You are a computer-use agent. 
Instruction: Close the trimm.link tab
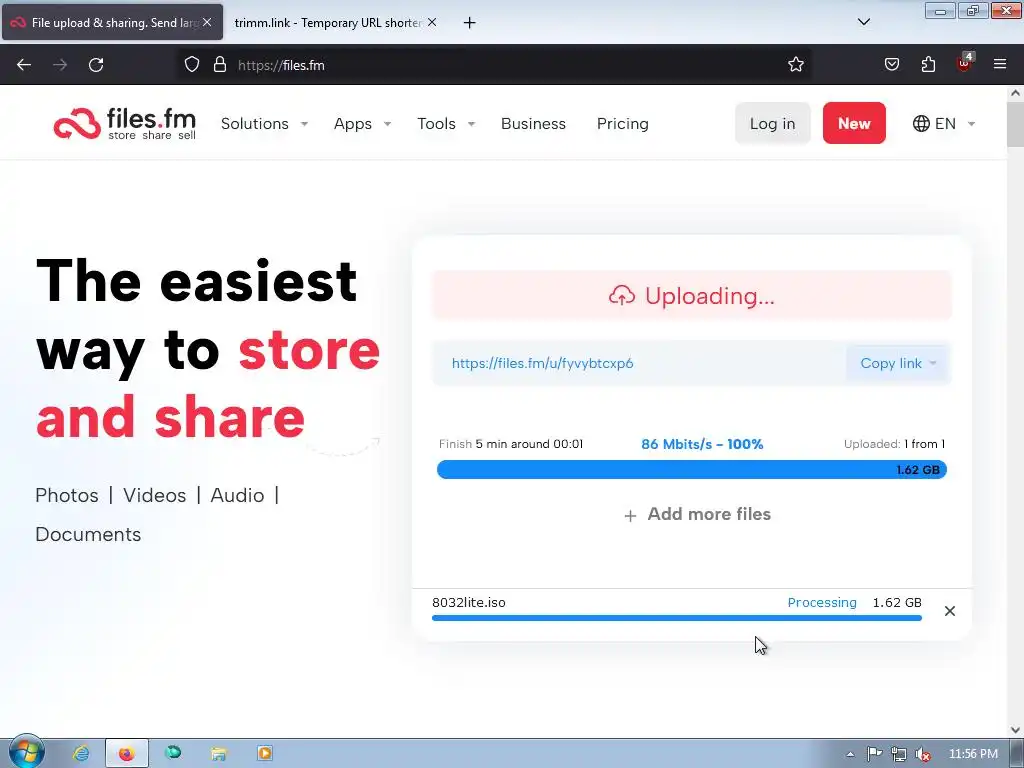coord(432,22)
